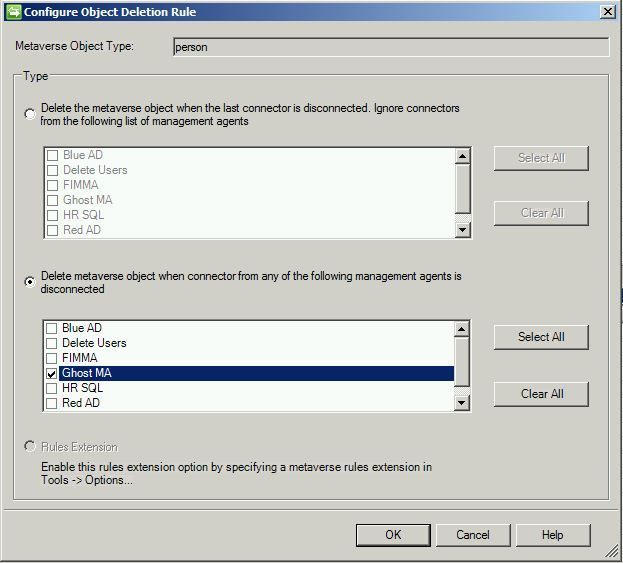
Task: Click the dialog title bar icon
Action: (x=13, y=12)
